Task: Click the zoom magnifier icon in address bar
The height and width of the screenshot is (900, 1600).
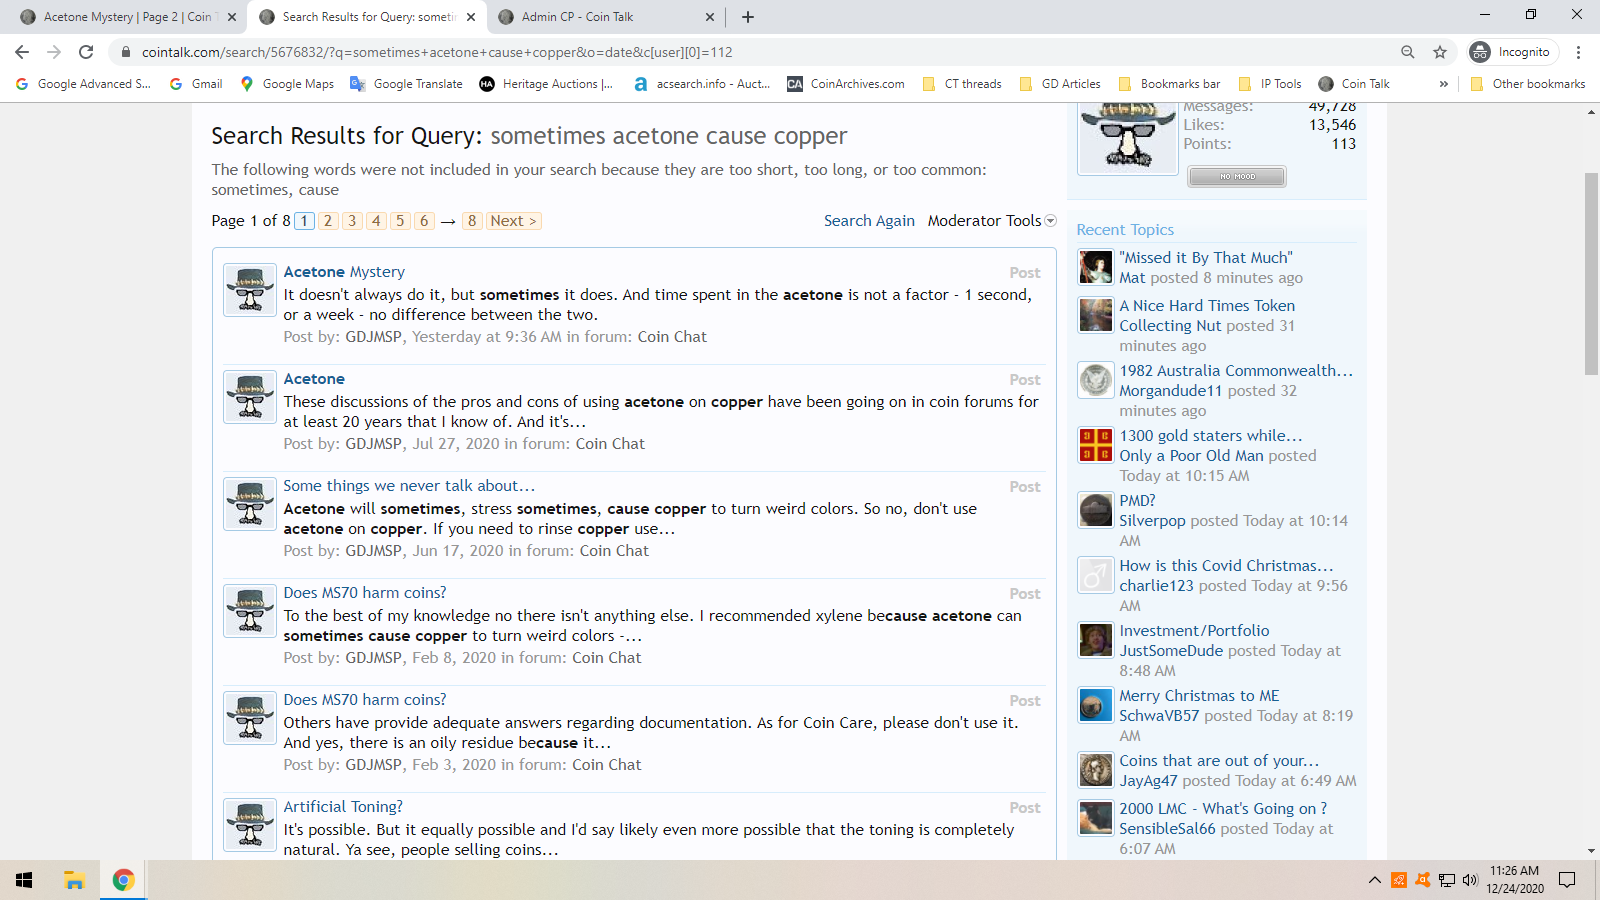Action: [x=1407, y=52]
